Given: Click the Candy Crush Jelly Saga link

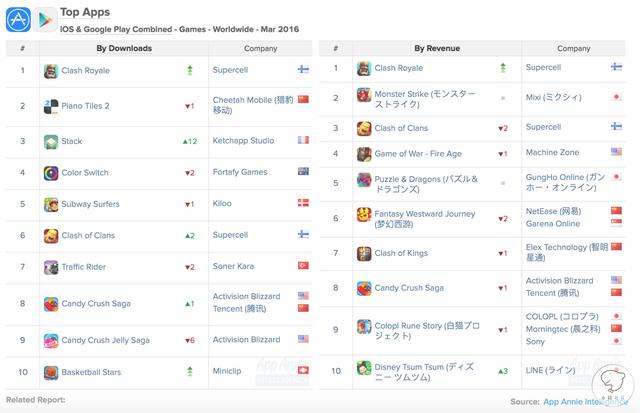Looking at the screenshot, I should 105,340.
